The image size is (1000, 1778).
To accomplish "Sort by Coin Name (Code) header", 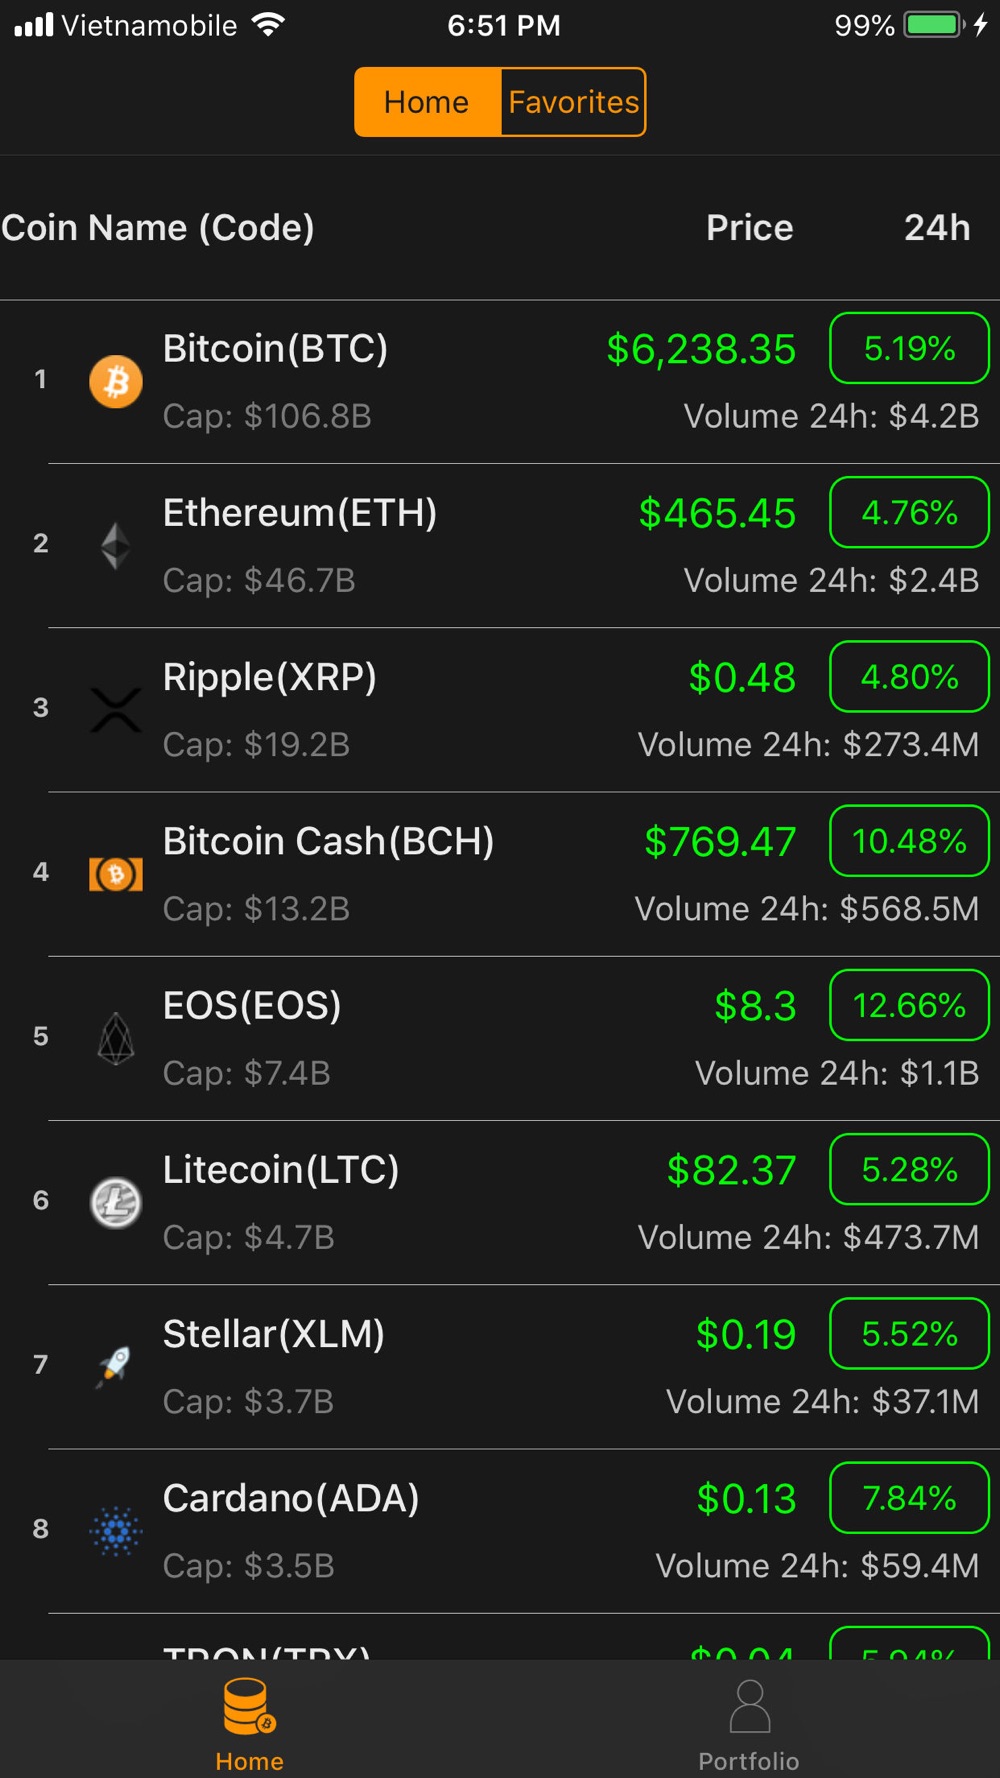I will click(158, 228).
